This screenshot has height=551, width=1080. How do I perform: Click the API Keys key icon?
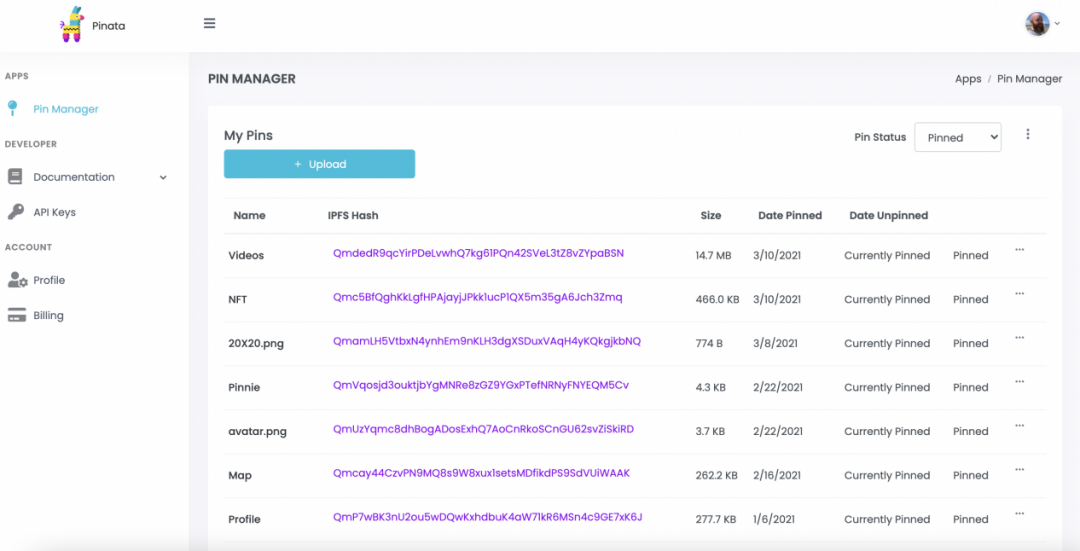15,212
